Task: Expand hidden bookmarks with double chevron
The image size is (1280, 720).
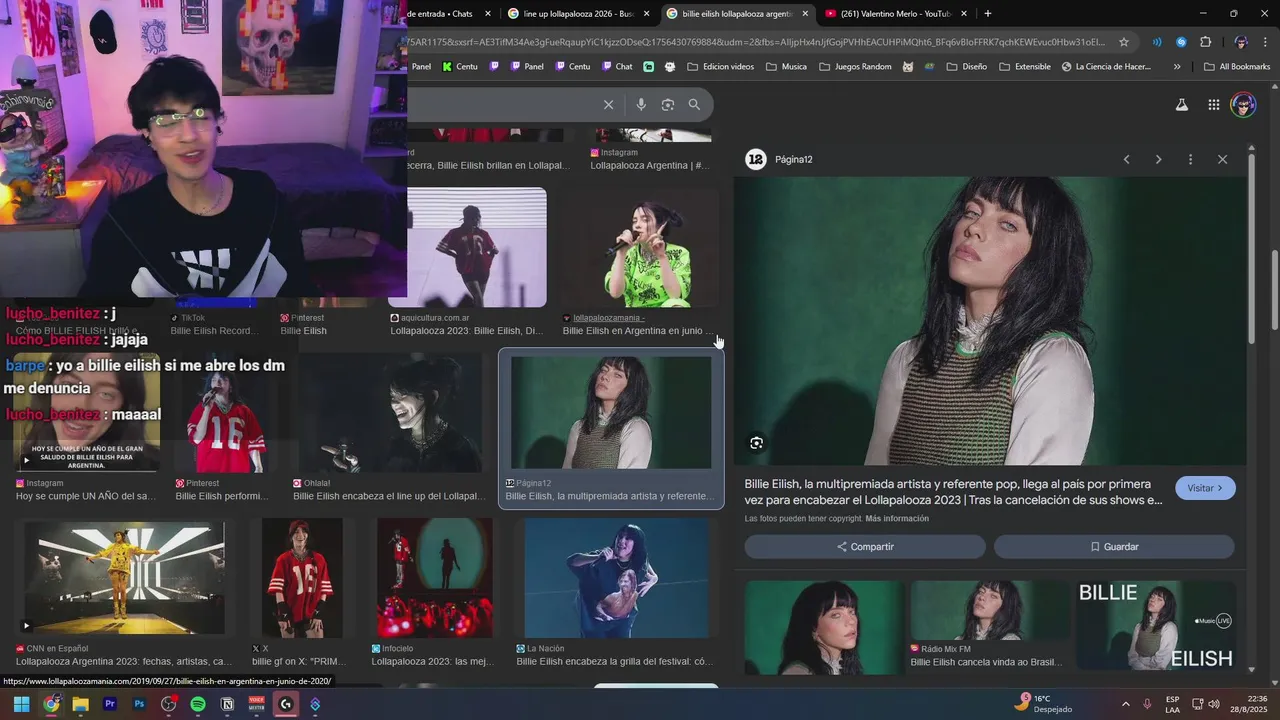Action: (1177, 67)
